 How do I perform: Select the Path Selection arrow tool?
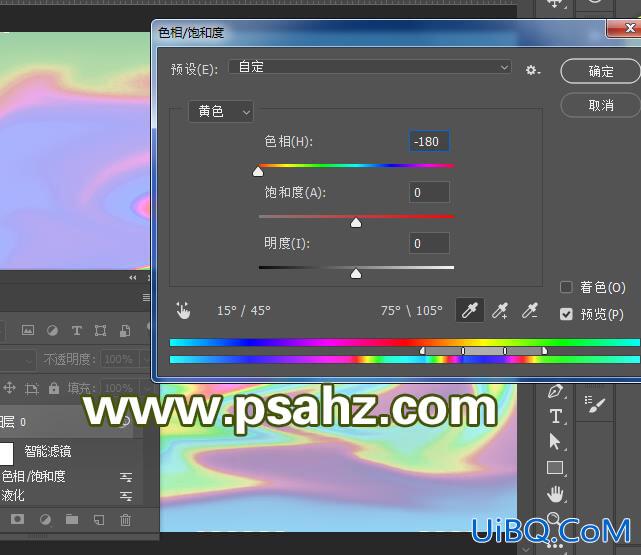point(555,442)
